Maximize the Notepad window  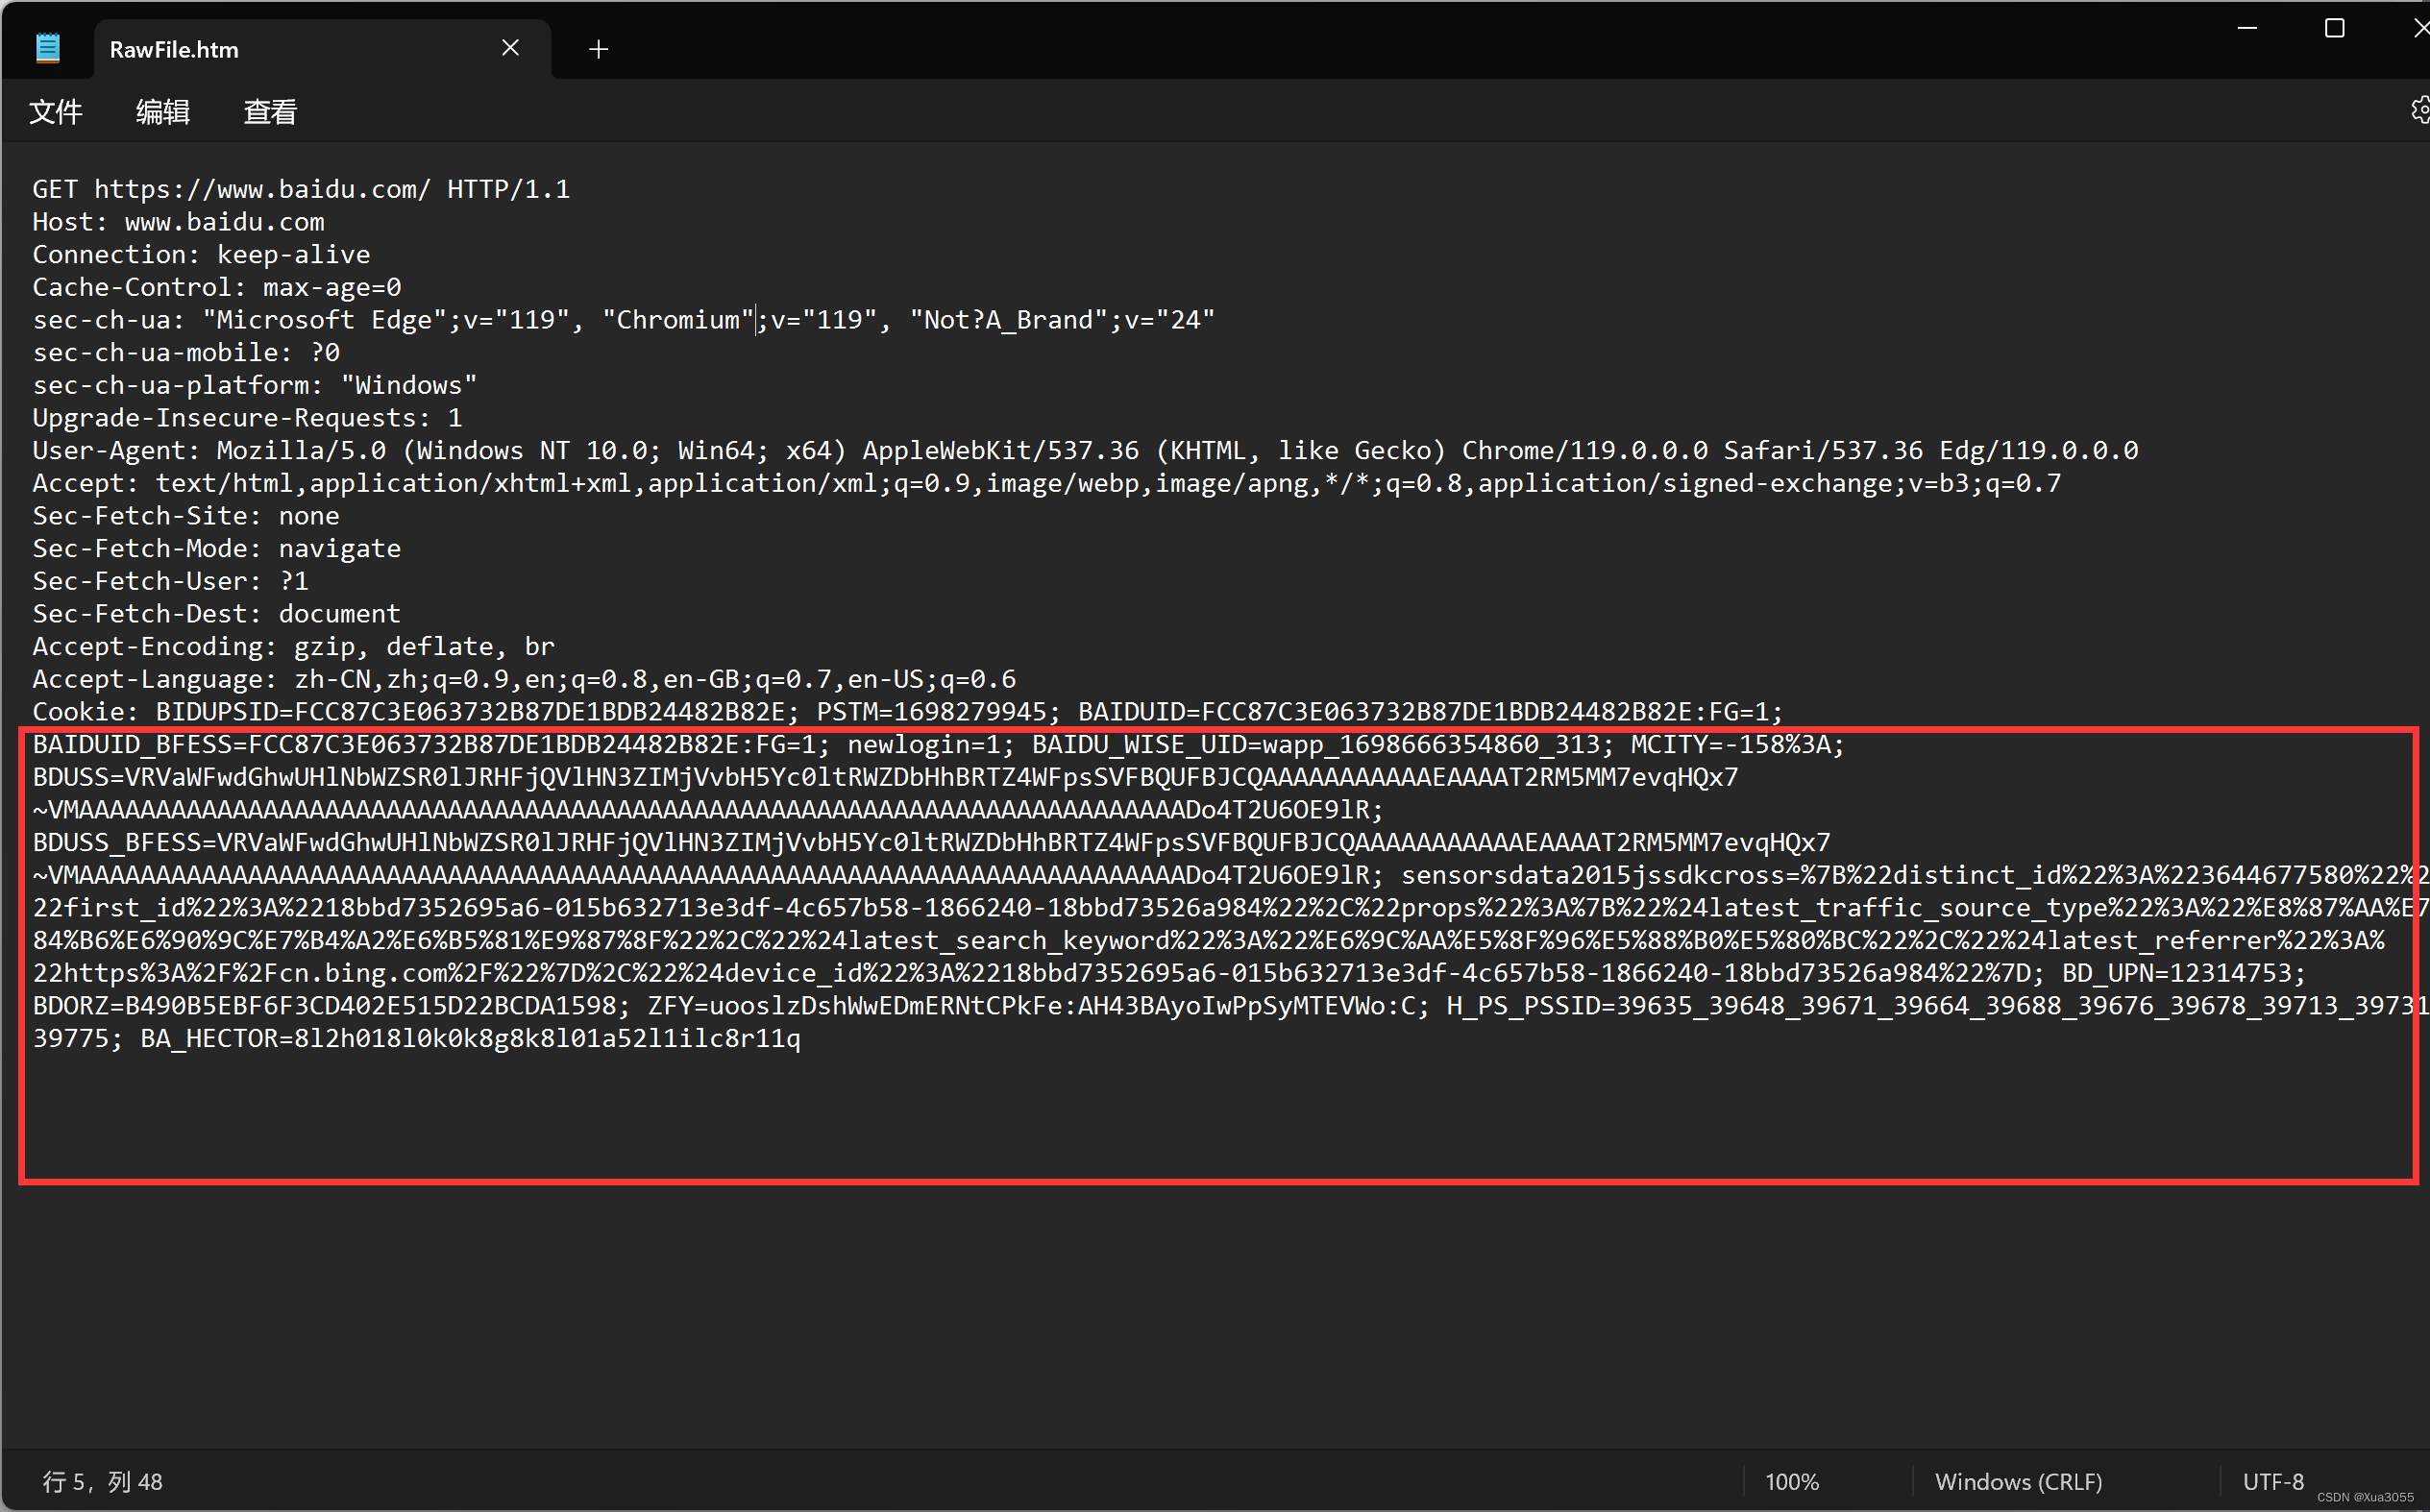pos(2334,29)
